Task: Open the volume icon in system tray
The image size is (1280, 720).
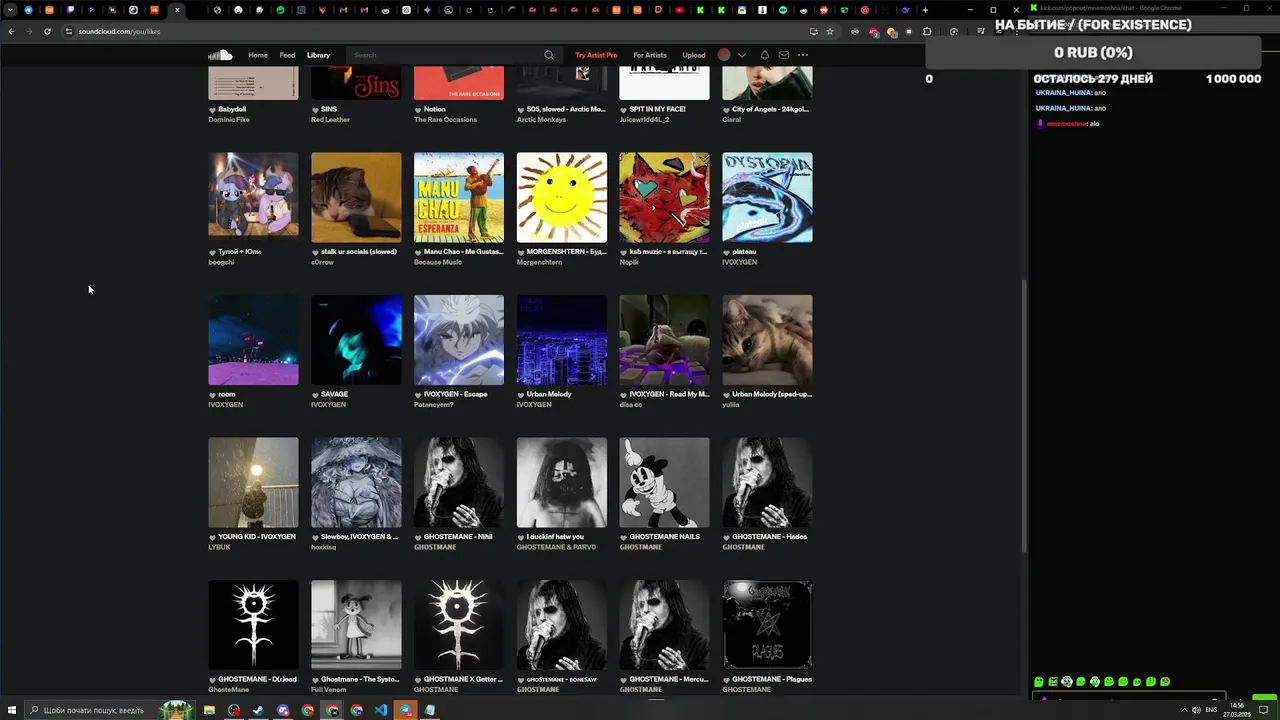Action: (x=1197, y=710)
